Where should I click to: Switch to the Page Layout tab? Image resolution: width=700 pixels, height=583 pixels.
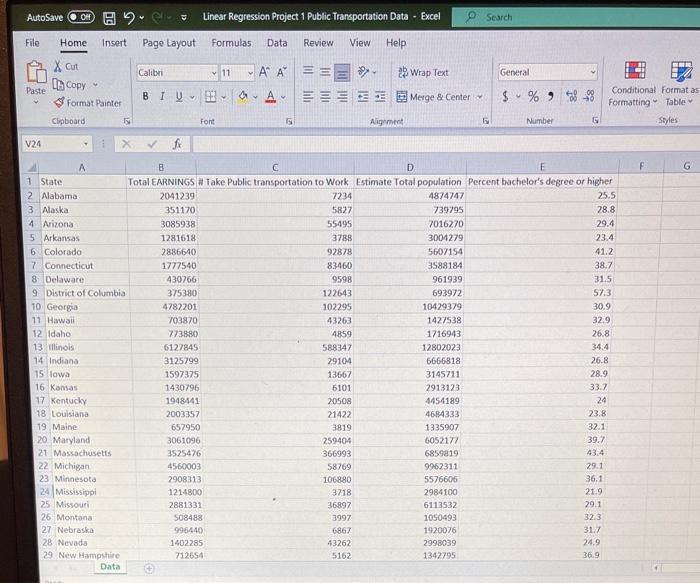[x=169, y=43]
